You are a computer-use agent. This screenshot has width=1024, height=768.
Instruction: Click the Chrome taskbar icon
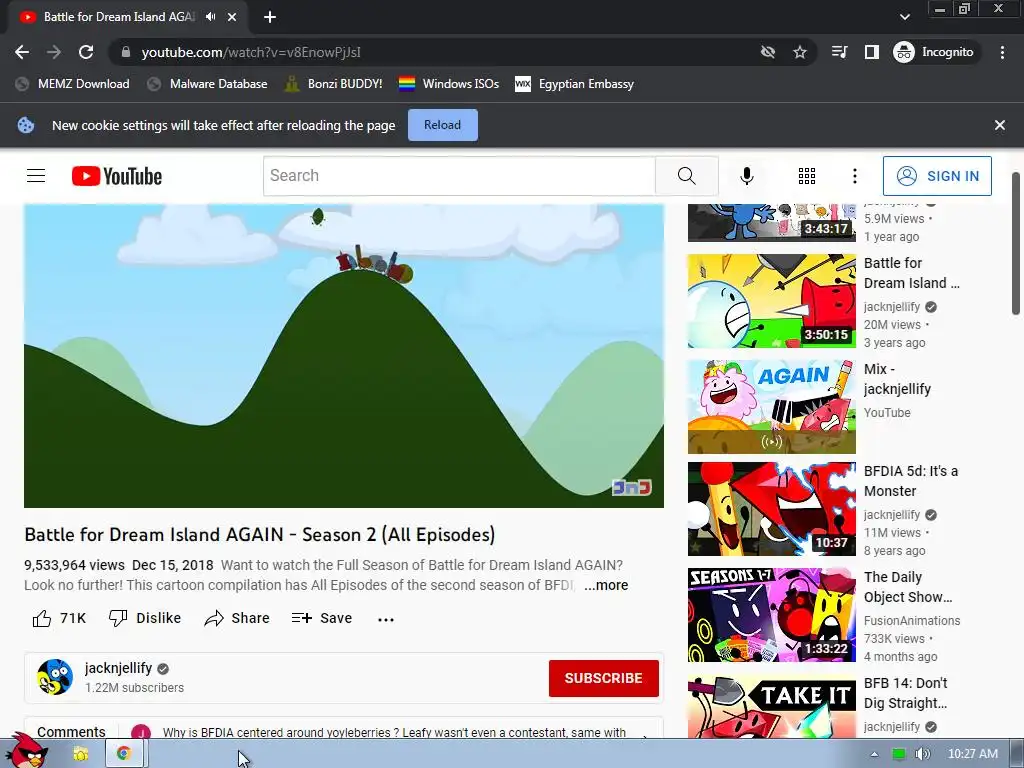point(123,754)
